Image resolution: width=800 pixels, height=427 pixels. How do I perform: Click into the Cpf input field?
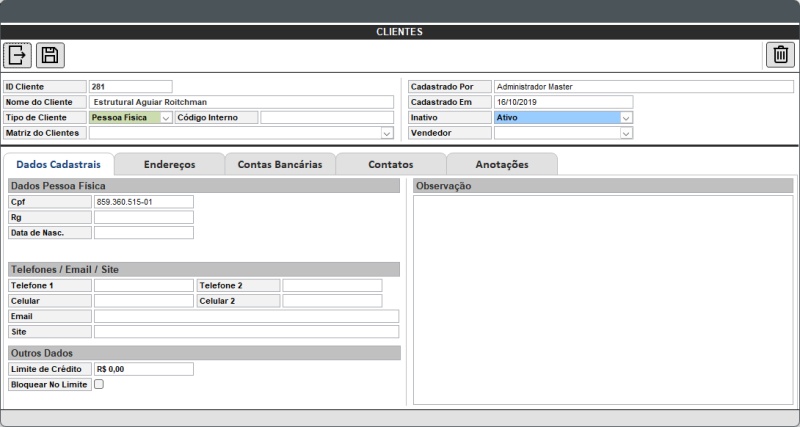point(142,202)
